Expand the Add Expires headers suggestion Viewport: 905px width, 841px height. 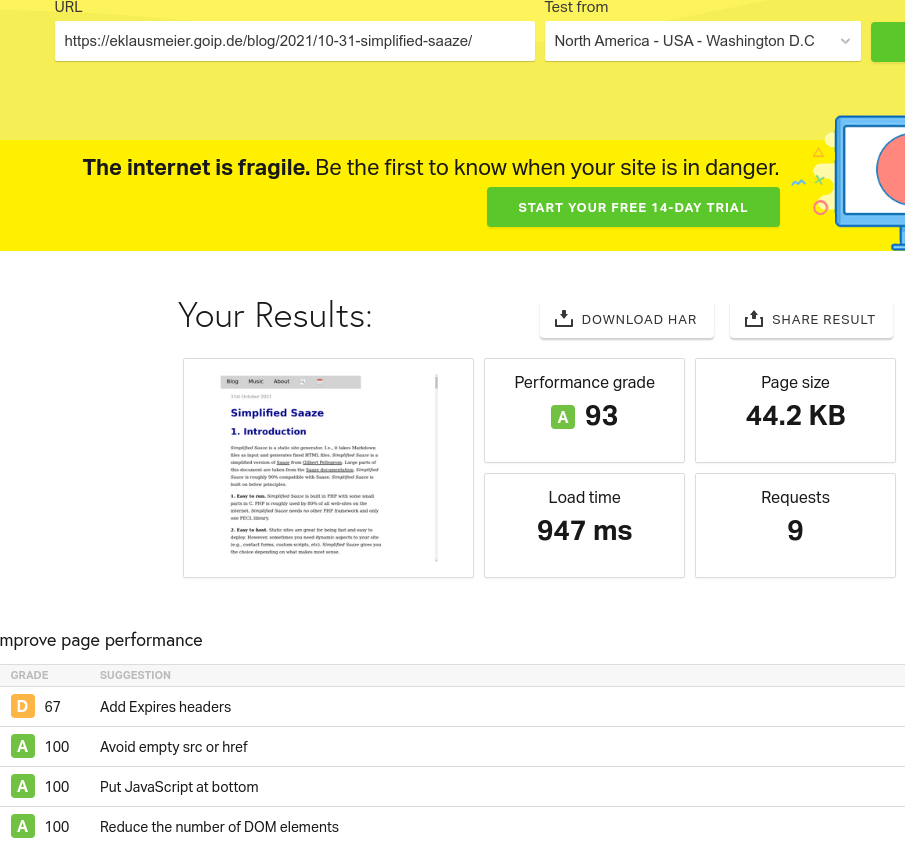click(x=166, y=707)
